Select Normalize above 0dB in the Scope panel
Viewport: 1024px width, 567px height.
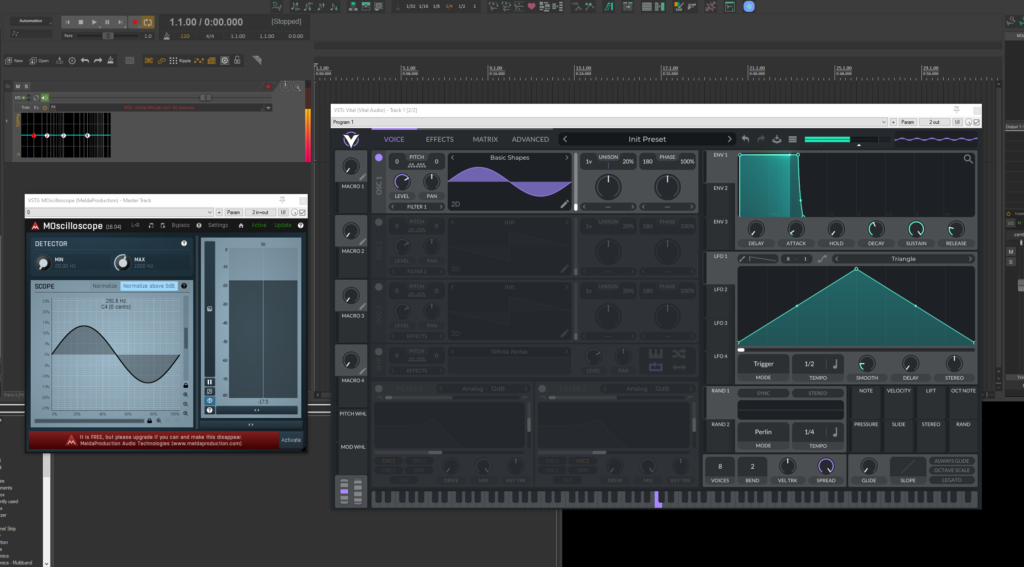click(x=149, y=286)
